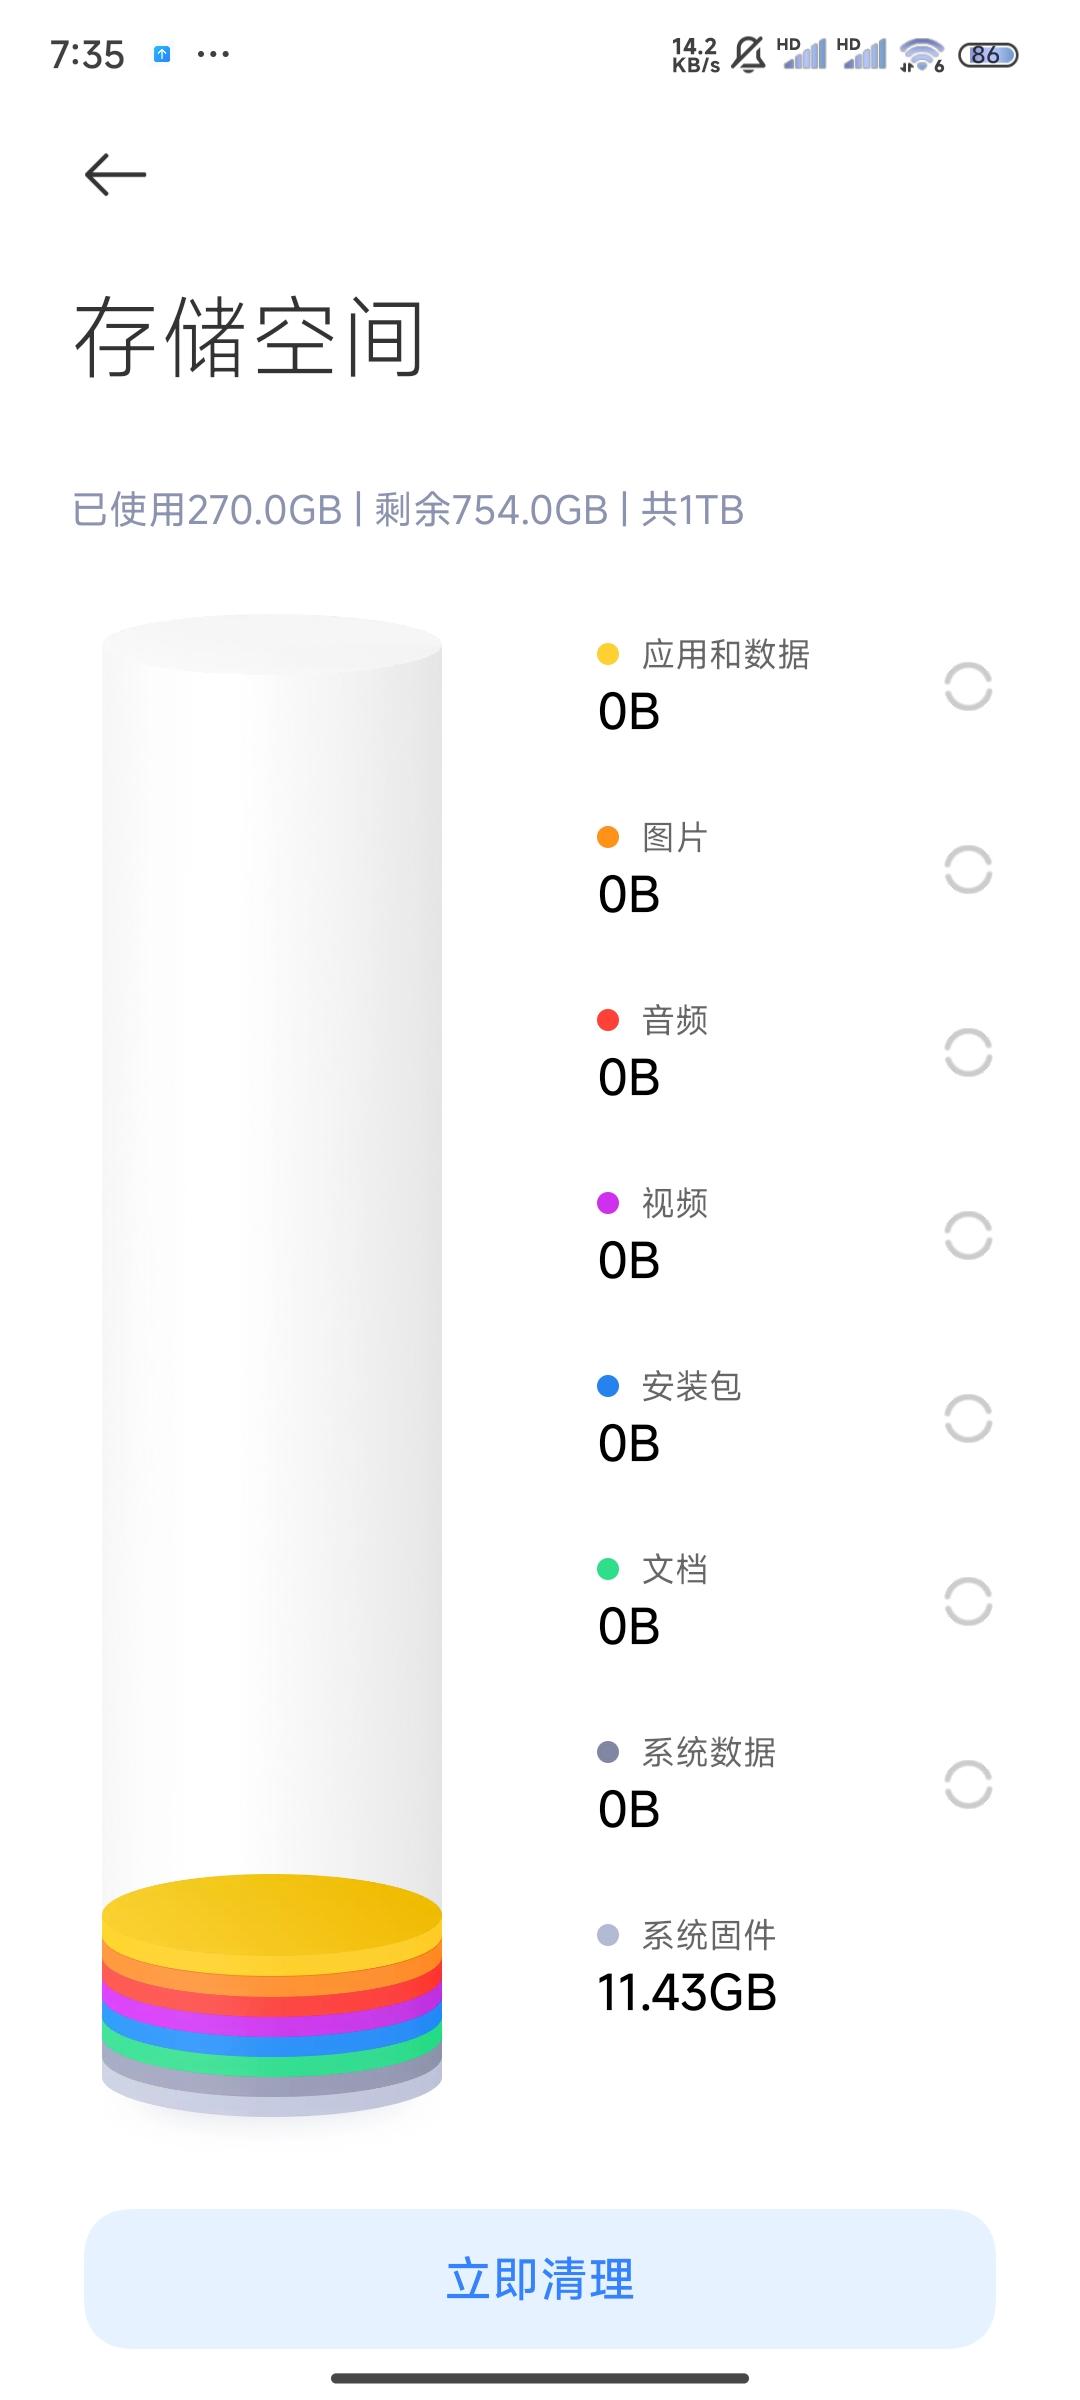
Task: Click loading spinner beside 应用和数据
Action: click(968, 687)
